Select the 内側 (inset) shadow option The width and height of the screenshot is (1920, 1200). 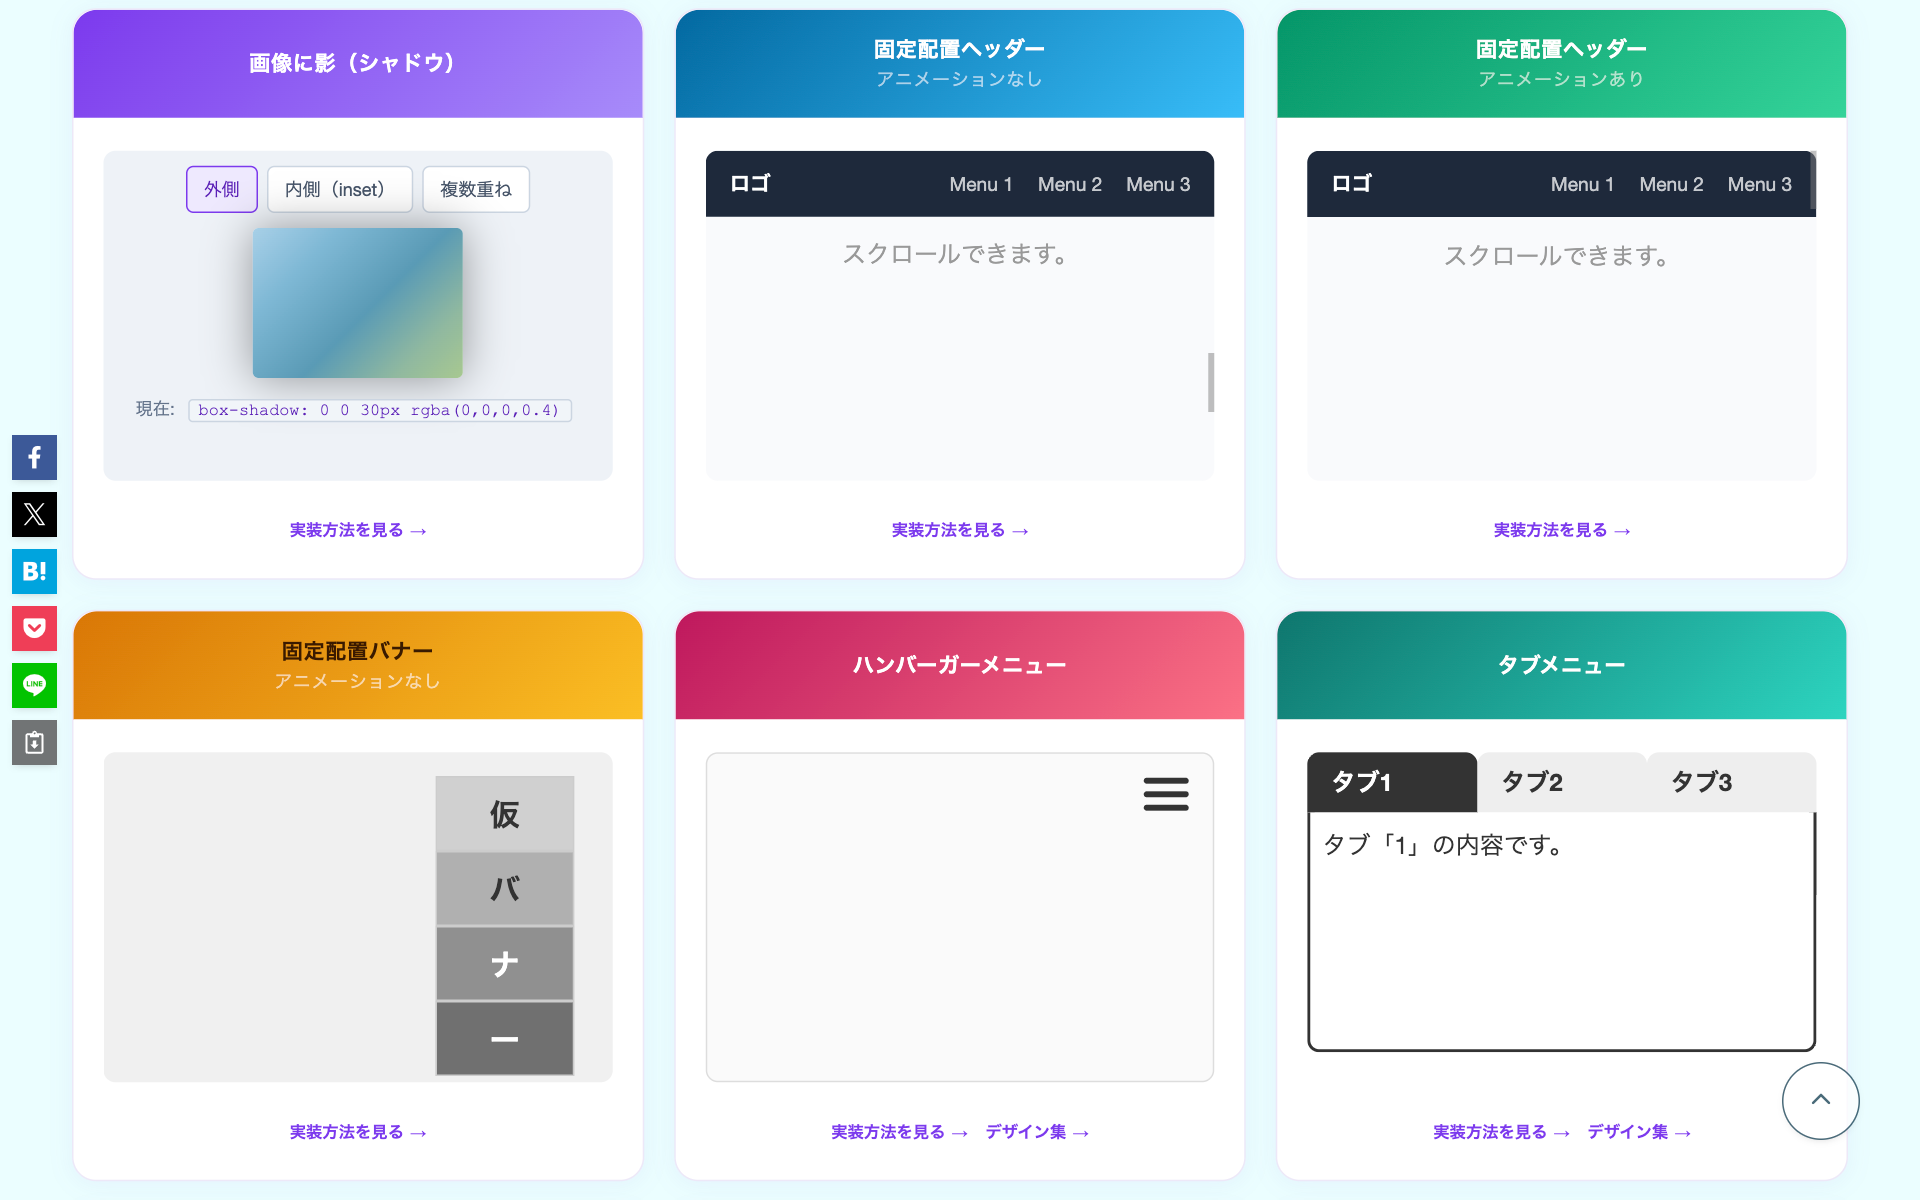point(339,189)
